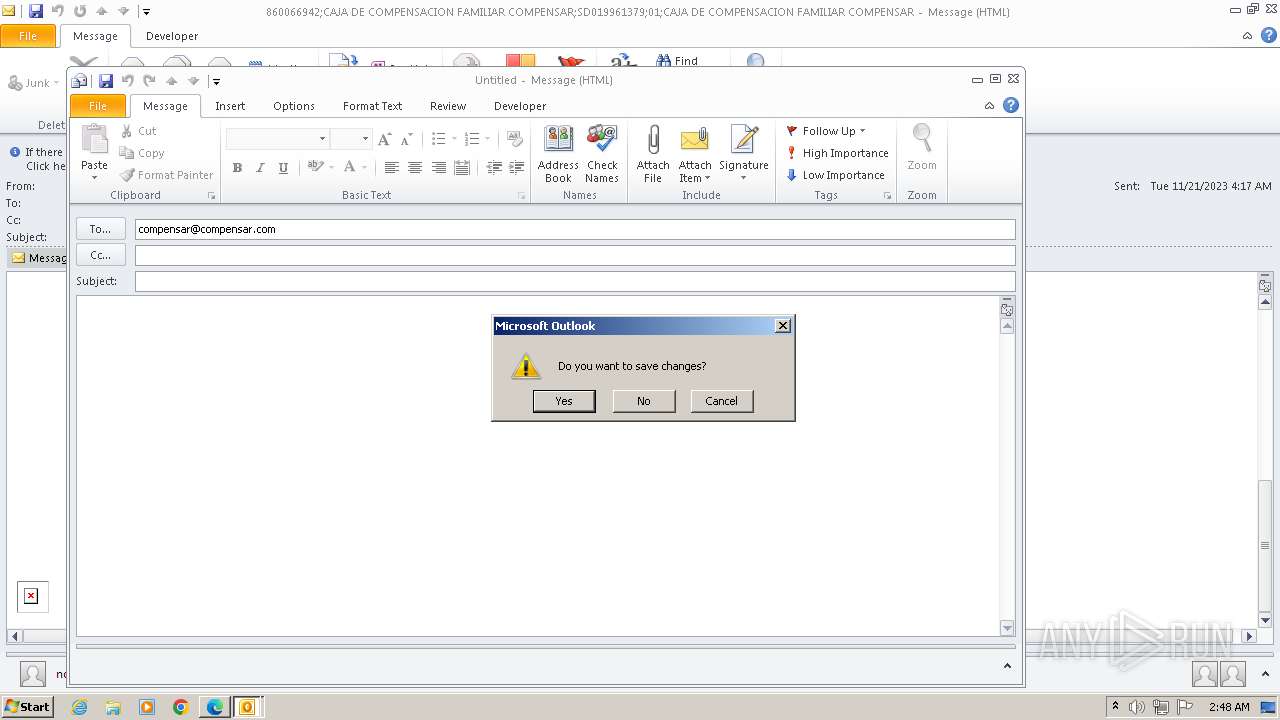1280x720 pixels.
Task: Click the Cc recipients field
Action: click(x=575, y=255)
